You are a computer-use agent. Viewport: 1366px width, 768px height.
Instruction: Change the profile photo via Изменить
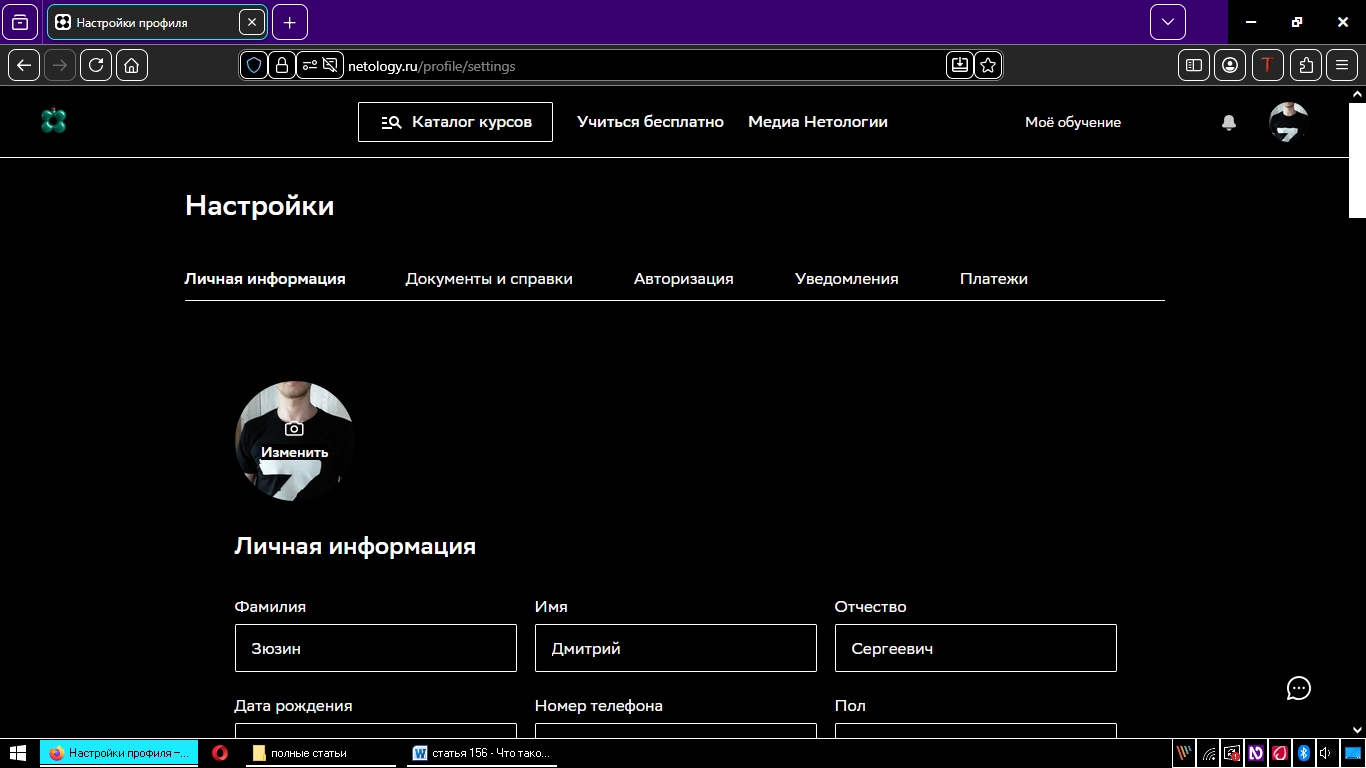294,441
